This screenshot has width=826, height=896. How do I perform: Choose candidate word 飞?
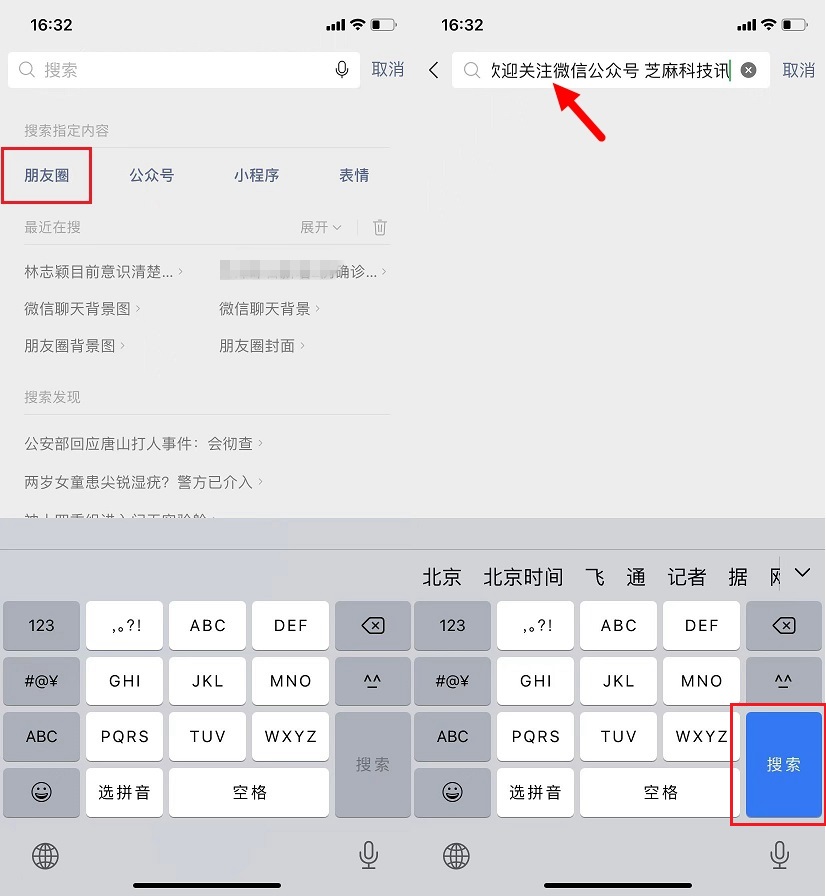[x=595, y=577]
